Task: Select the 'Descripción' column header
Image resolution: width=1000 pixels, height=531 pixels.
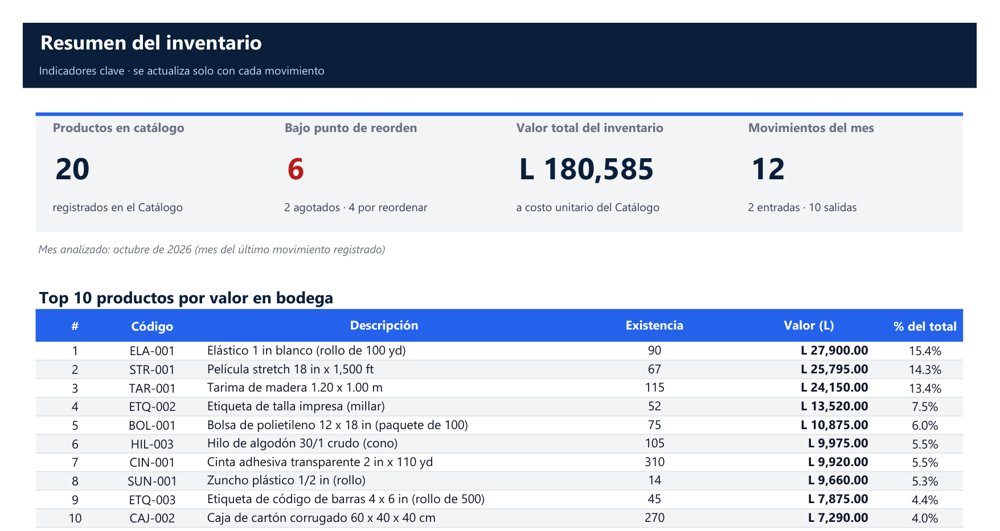Action: 384,325
